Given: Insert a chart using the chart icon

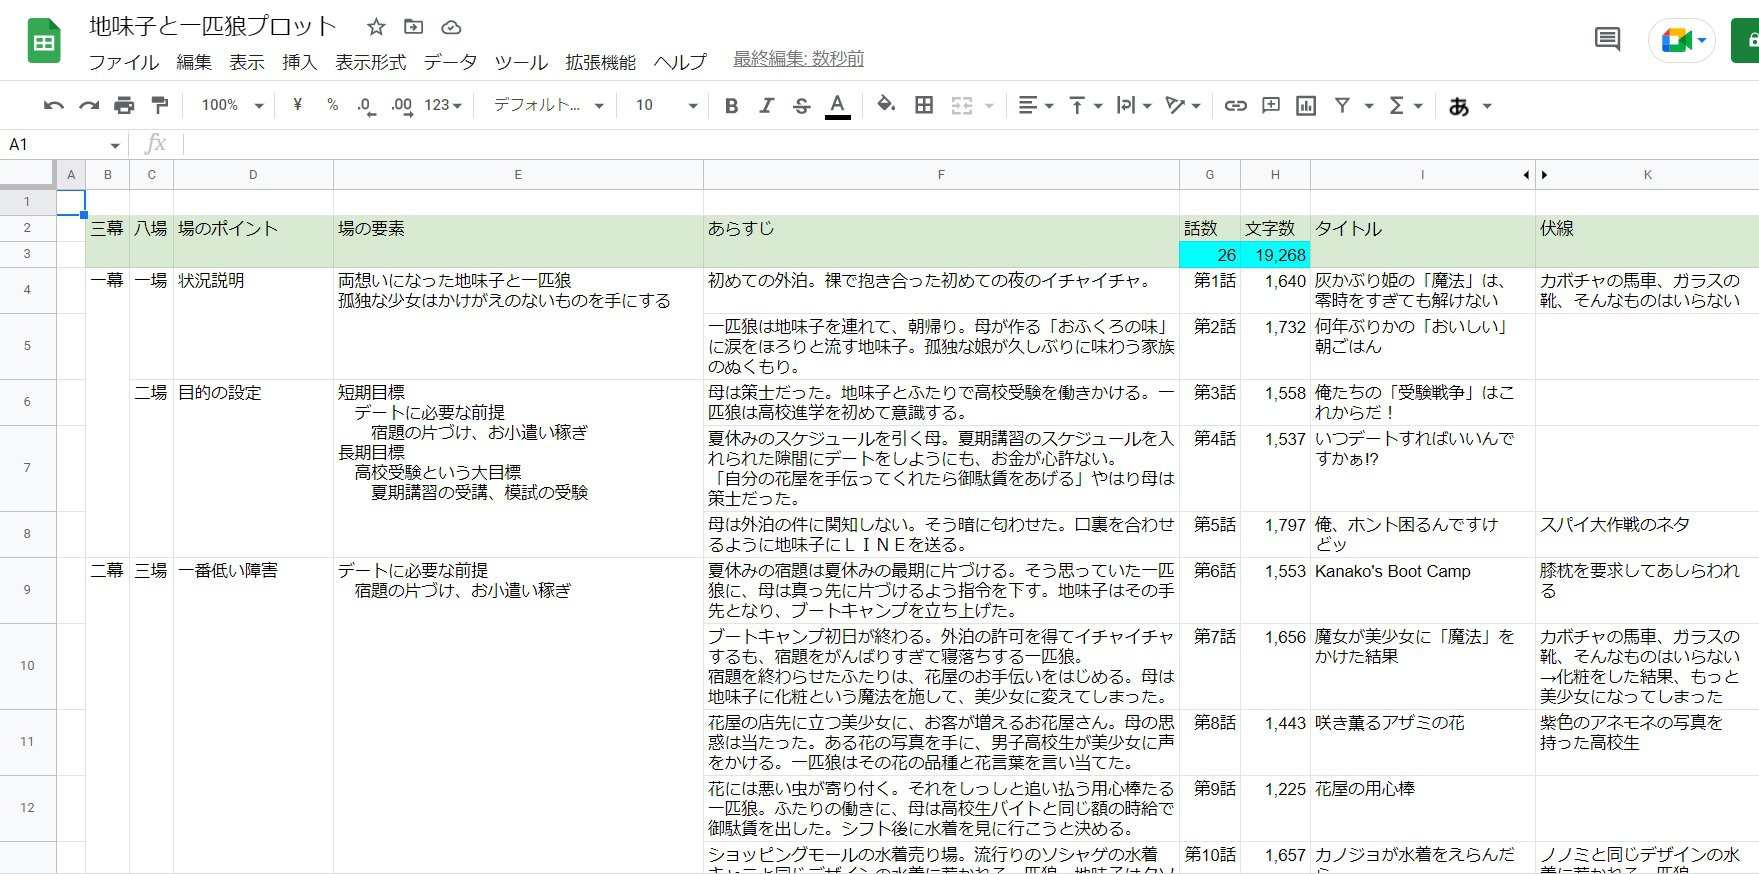Looking at the screenshot, I should tap(1305, 105).
